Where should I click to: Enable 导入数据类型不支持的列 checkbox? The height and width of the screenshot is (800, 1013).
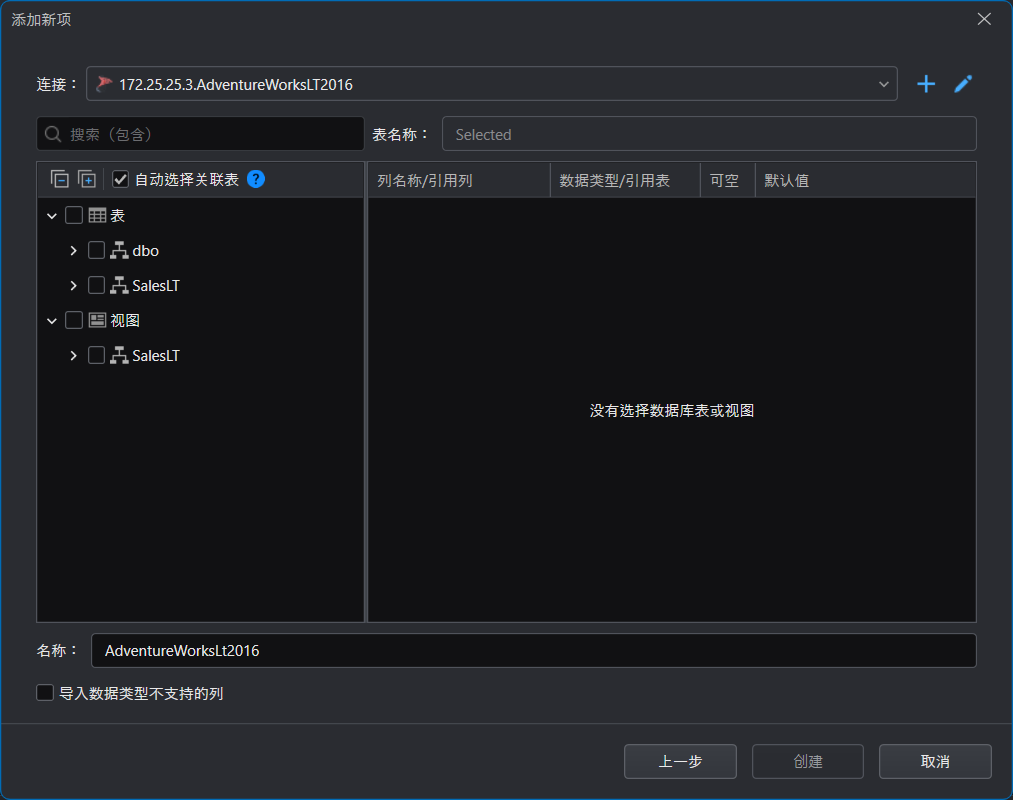pos(45,693)
